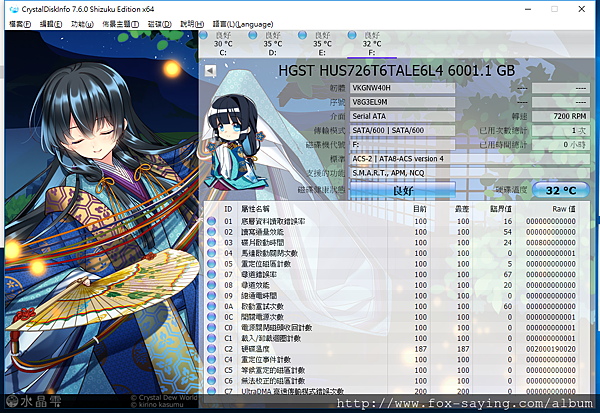600x413 pixels.
Task: Click status icon for attribute 01
Action: point(211,221)
